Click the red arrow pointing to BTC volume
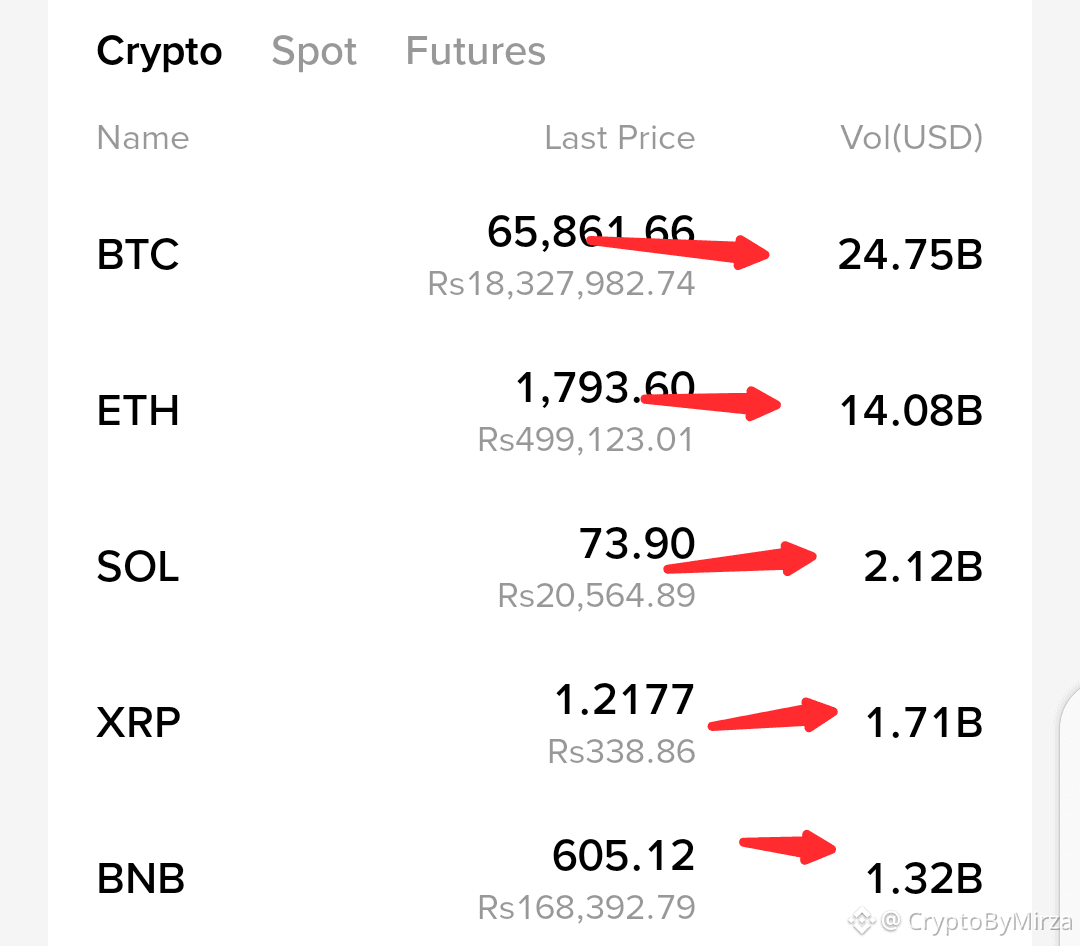 (678, 251)
